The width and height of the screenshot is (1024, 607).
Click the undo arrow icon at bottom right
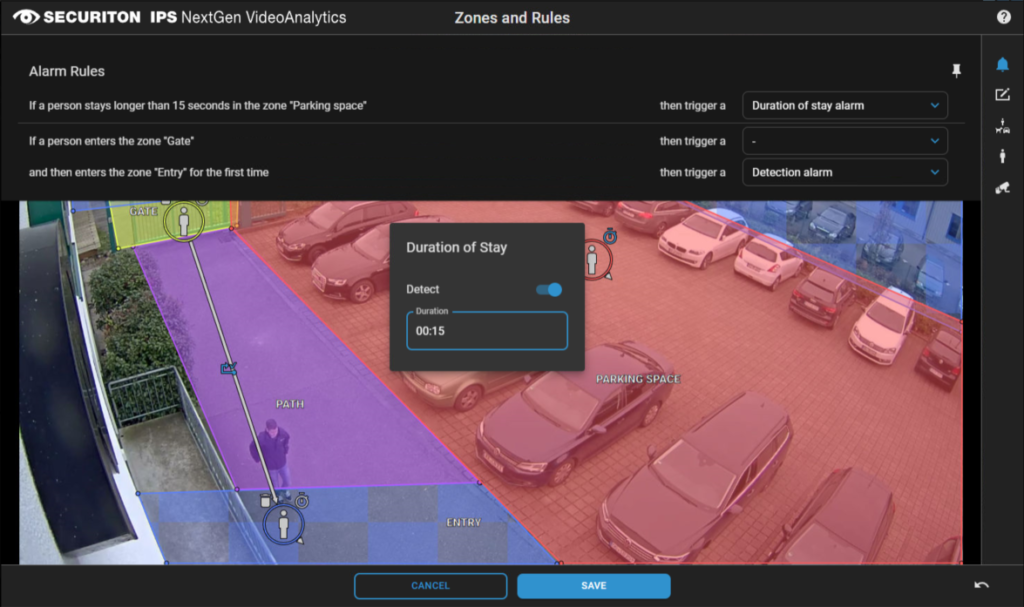pos(981,585)
